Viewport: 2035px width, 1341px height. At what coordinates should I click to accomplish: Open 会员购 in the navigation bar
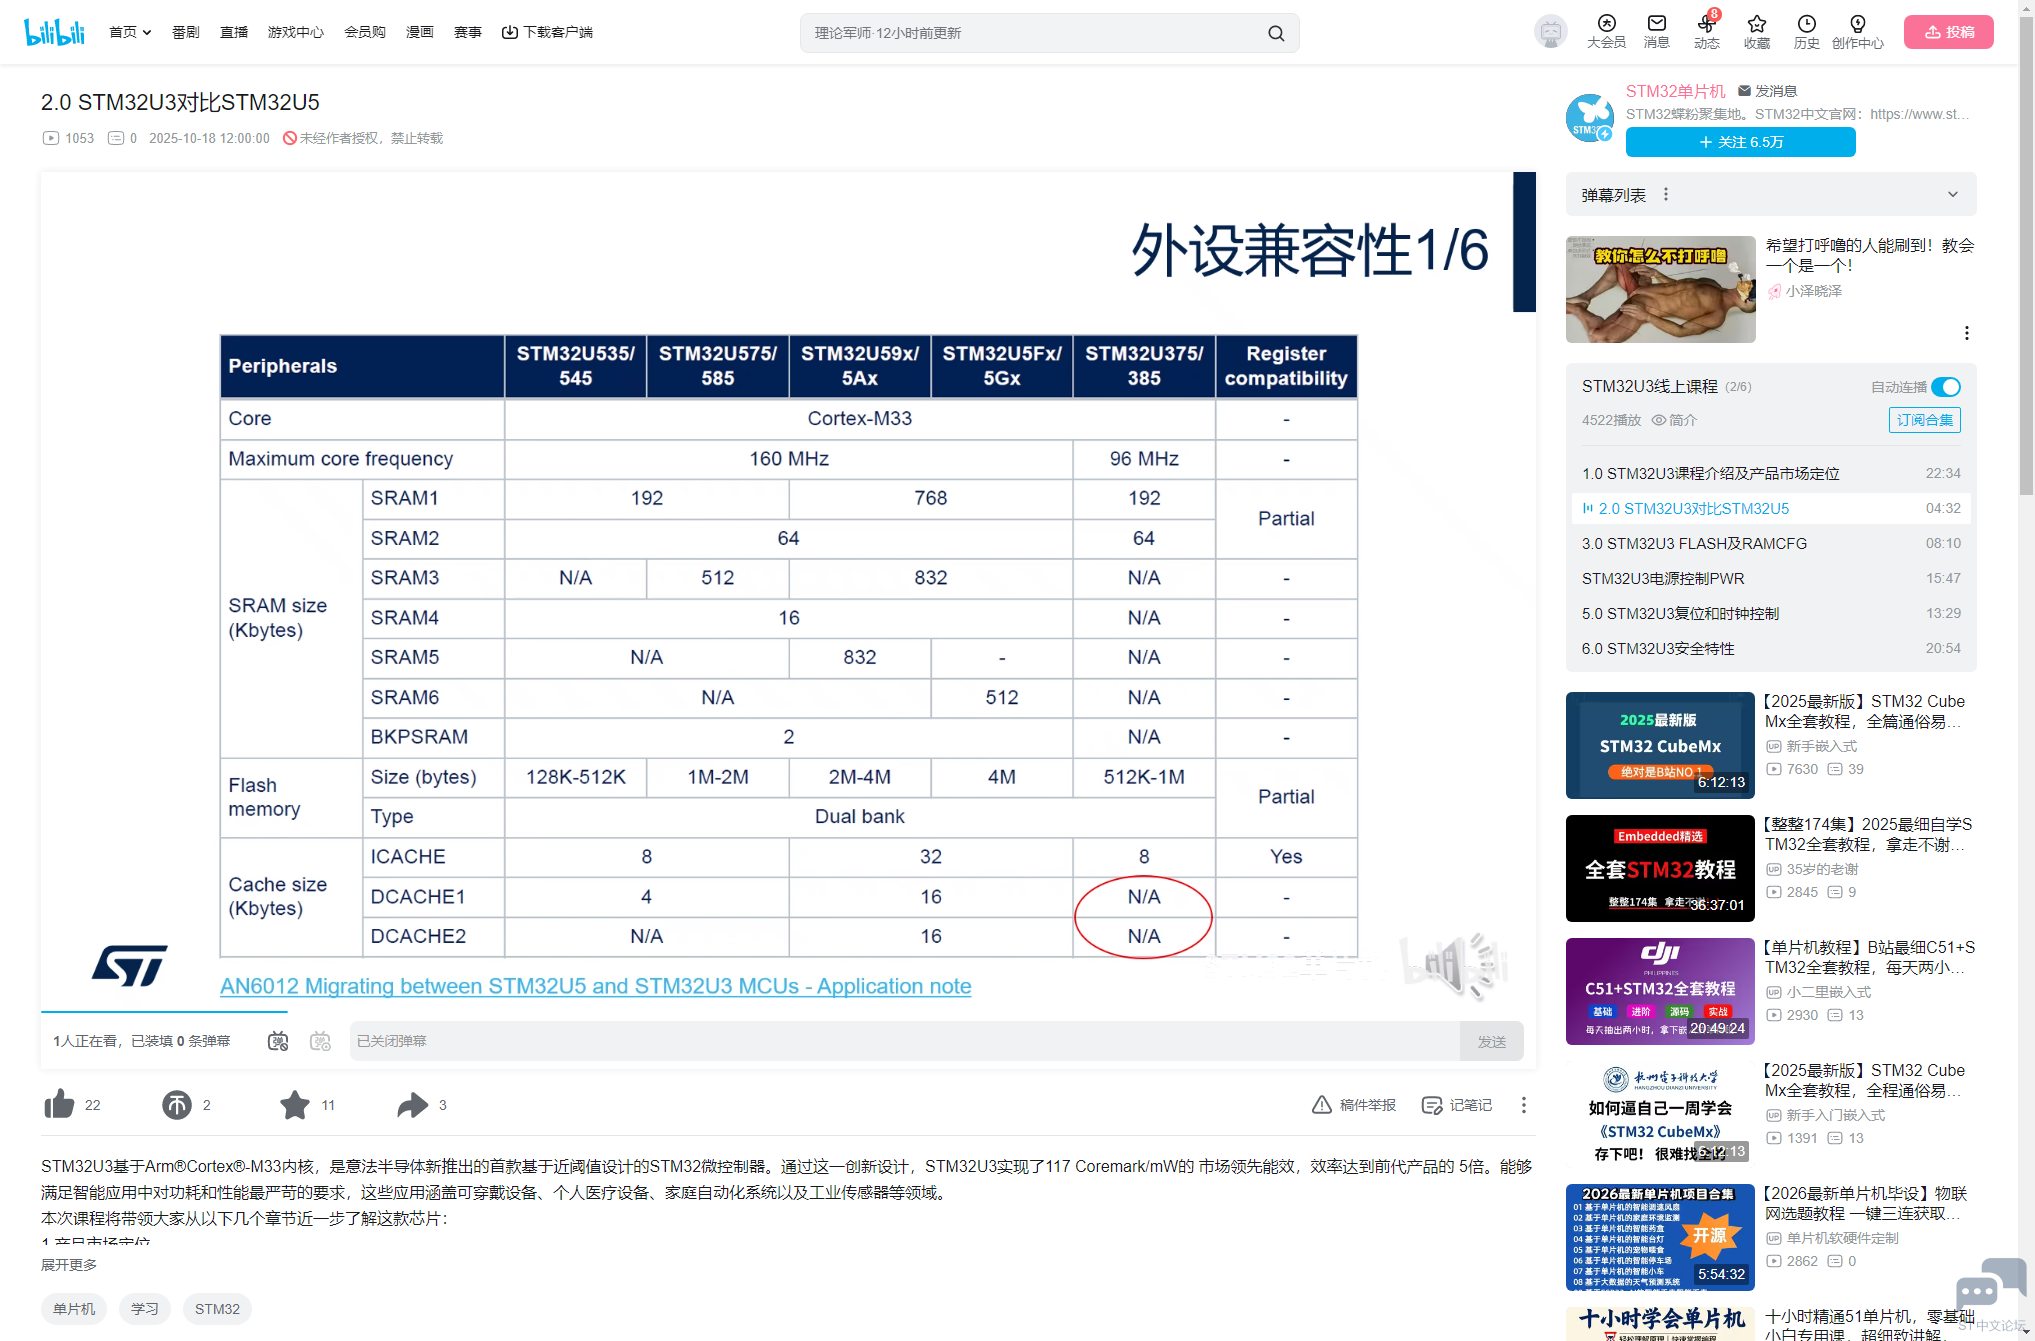coord(365,32)
